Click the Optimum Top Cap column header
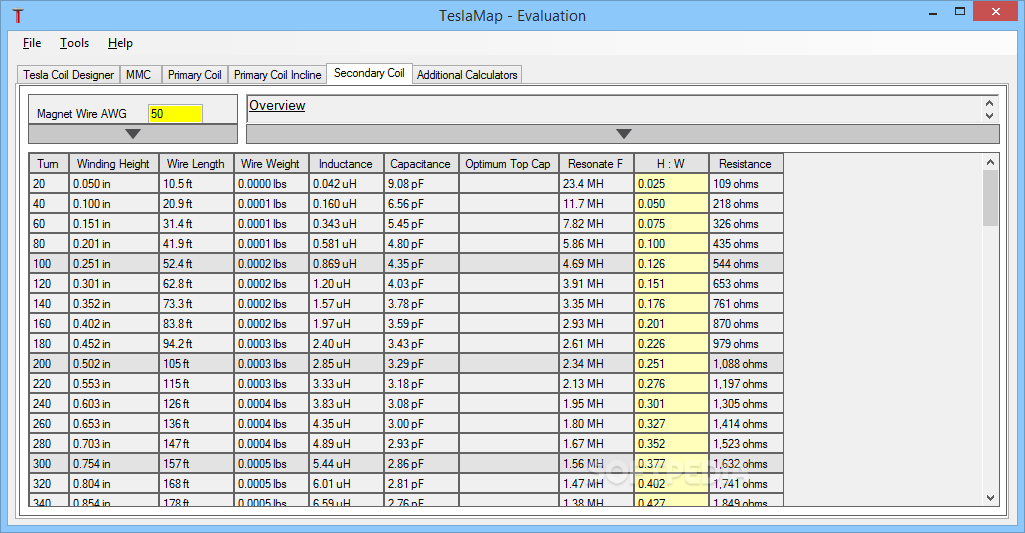 [509, 163]
